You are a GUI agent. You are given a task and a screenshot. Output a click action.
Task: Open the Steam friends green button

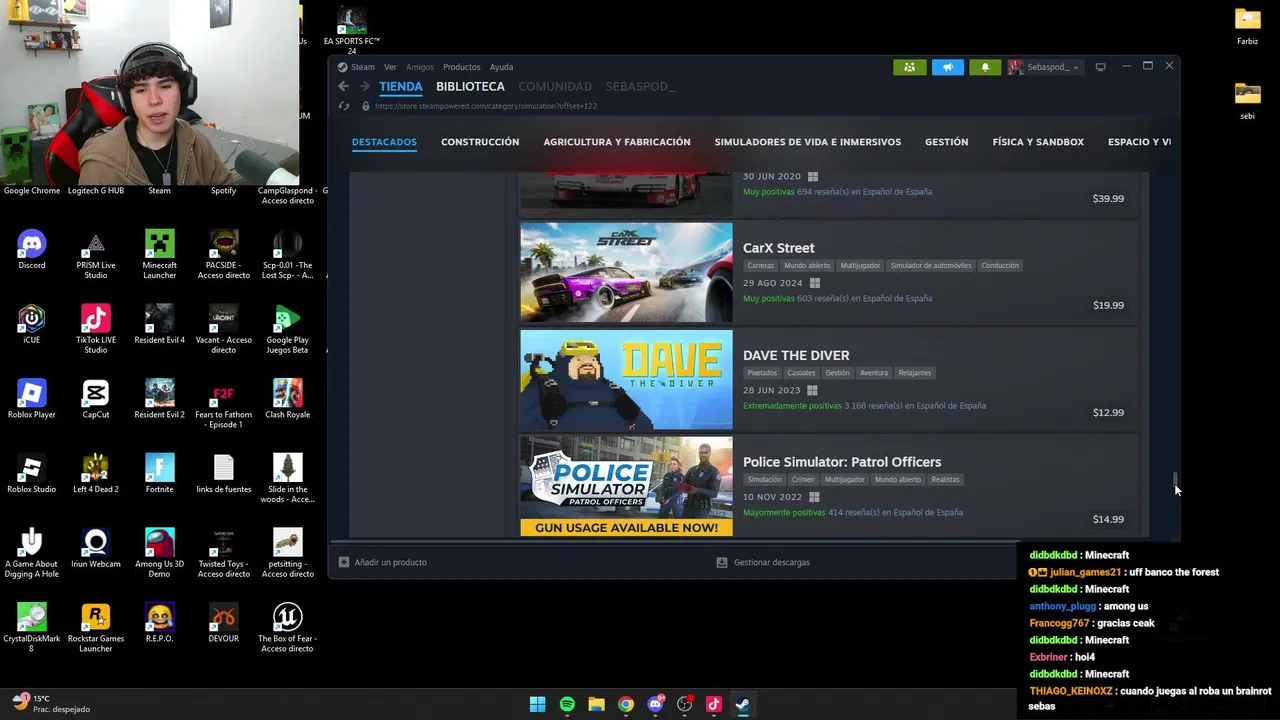coord(909,67)
